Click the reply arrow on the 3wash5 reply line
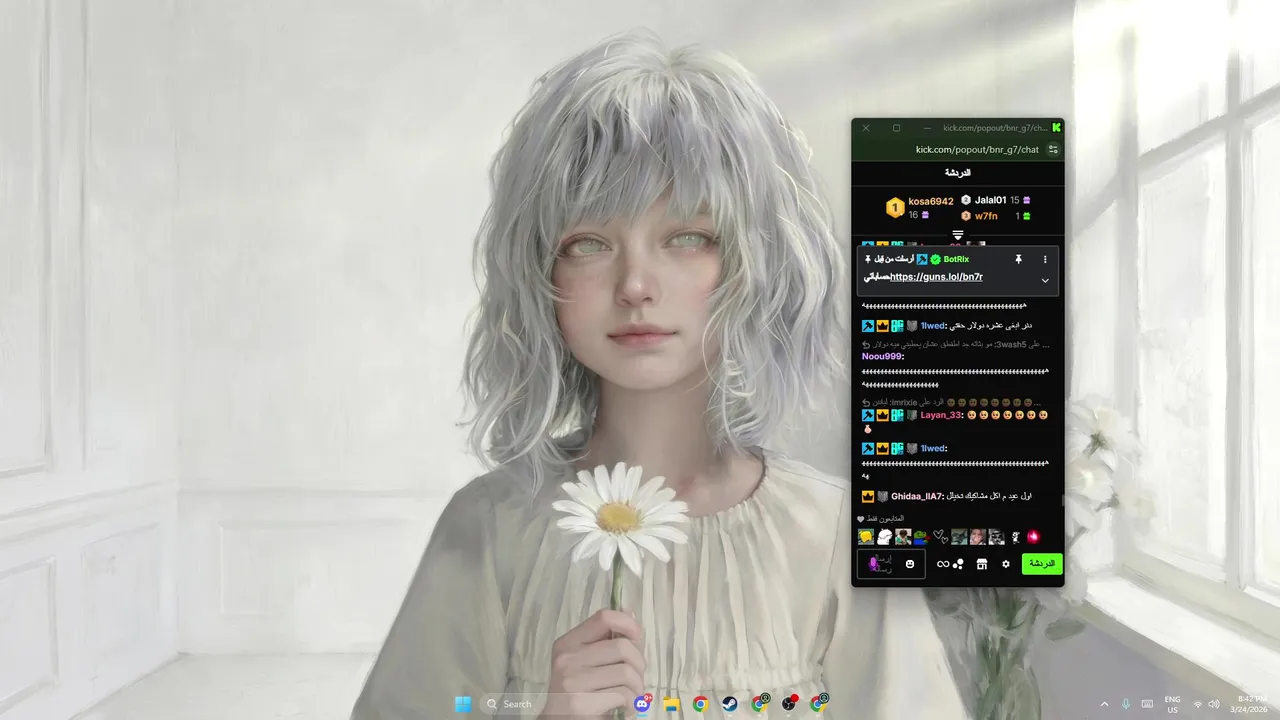Viewport: 1280px width, 720px height. pos(867,345)
